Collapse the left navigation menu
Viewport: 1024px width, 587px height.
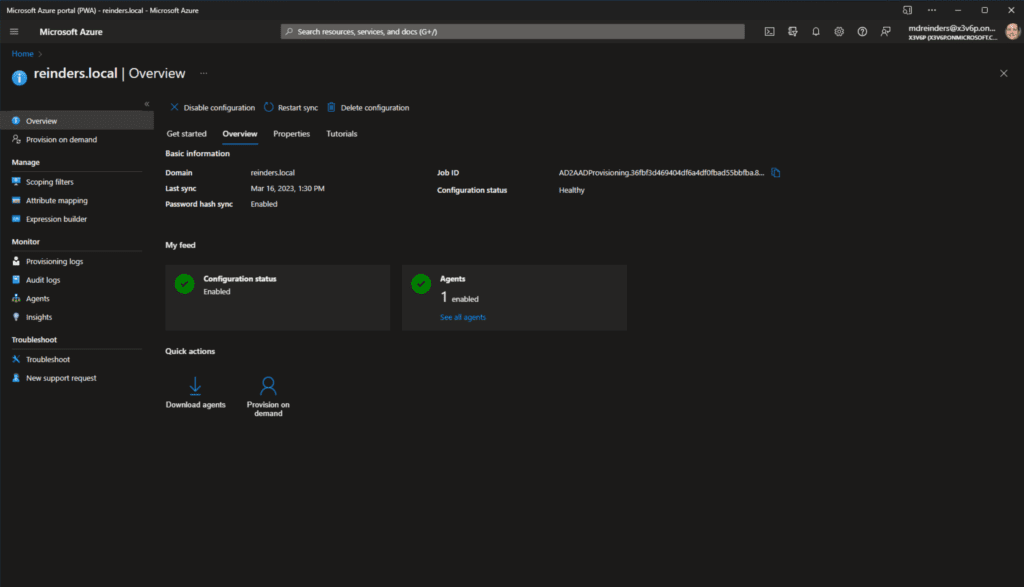tap(147, 104)
